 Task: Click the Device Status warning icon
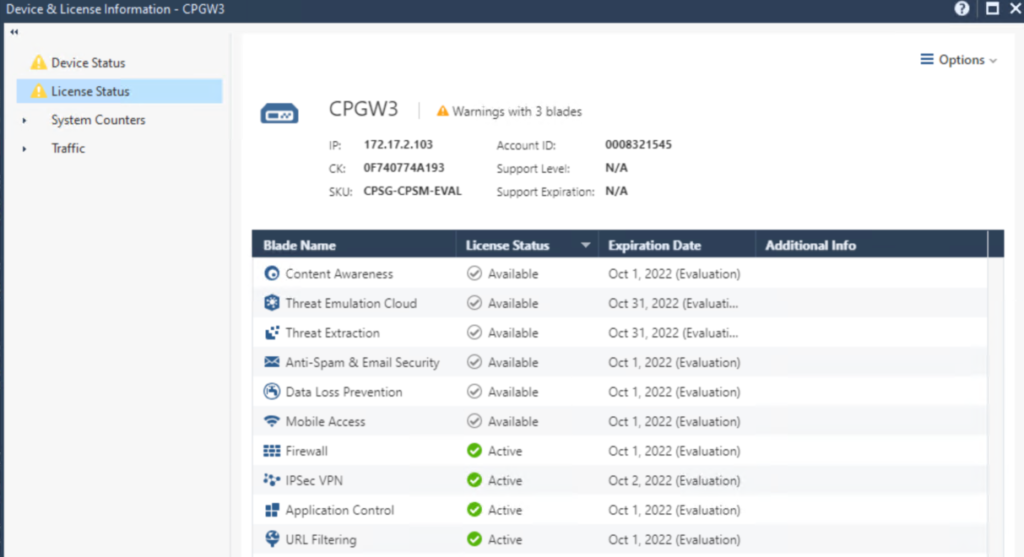point(39,63)
